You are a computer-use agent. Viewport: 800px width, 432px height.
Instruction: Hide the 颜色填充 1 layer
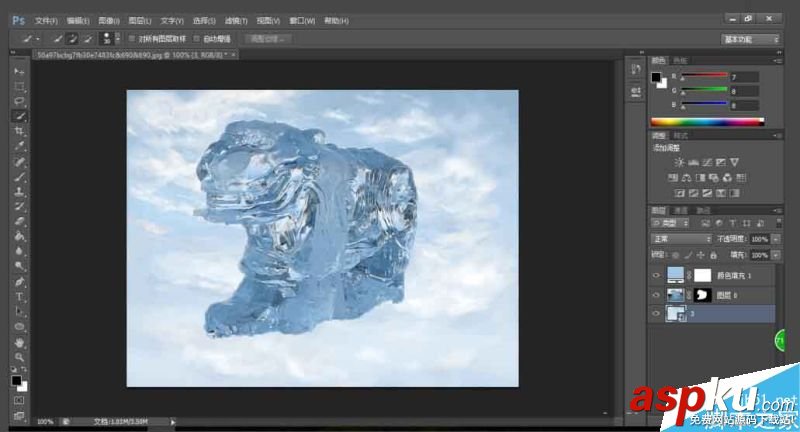coord(656,275)
